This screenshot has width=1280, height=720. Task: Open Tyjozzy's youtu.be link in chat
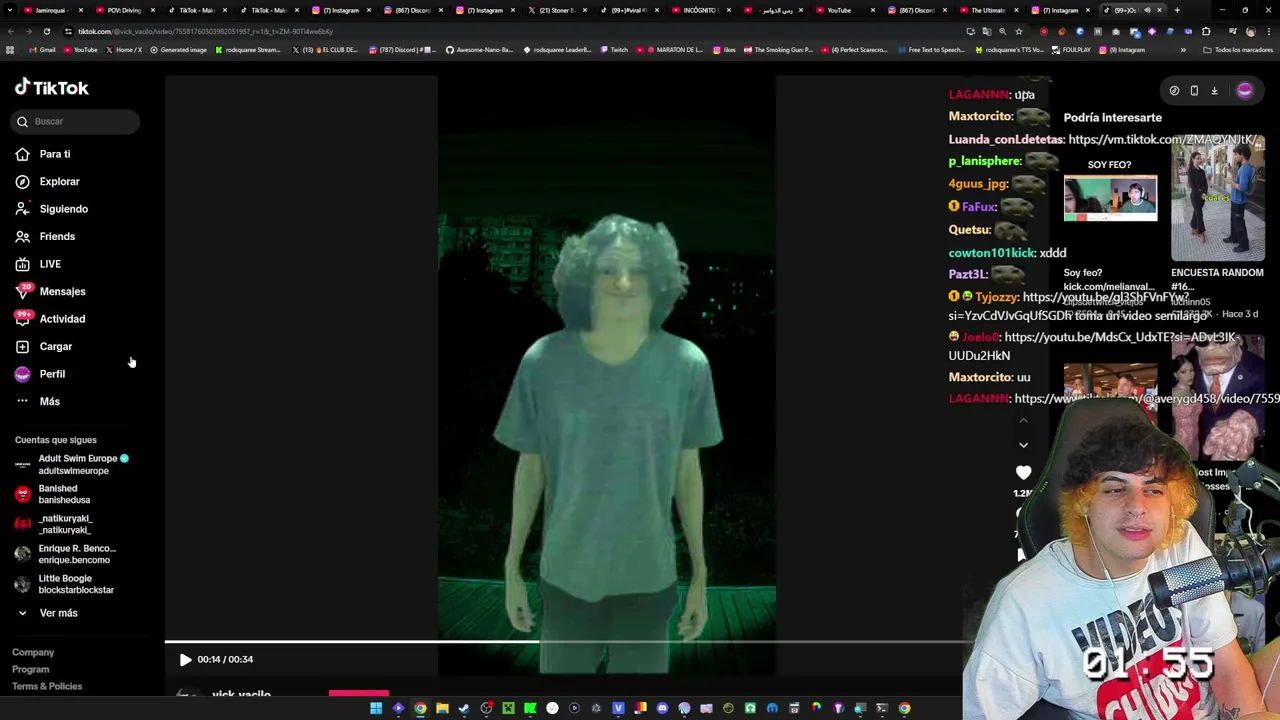point(1106,297)
